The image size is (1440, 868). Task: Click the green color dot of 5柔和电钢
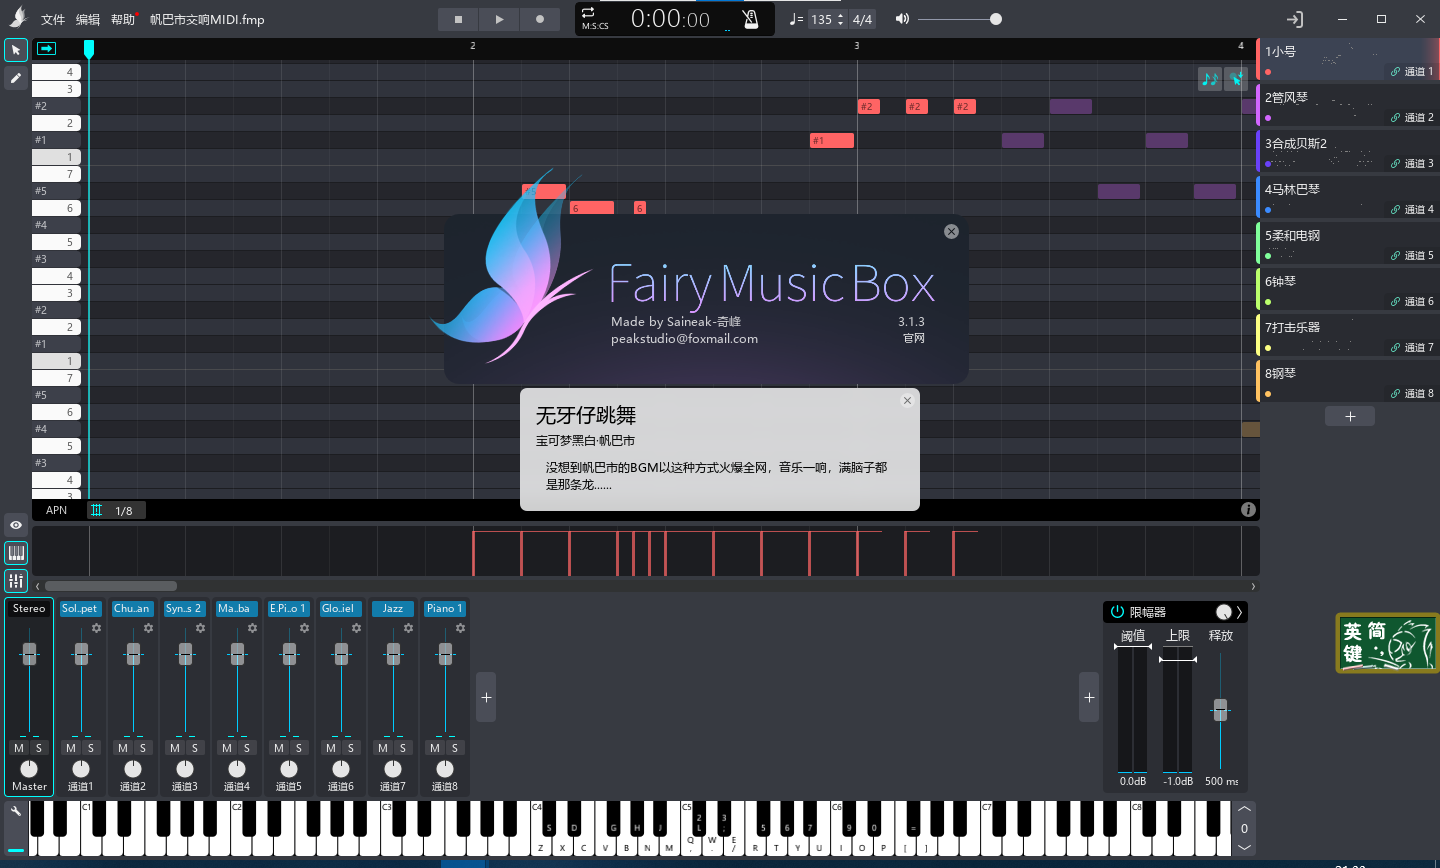[x=1268, y=256]
